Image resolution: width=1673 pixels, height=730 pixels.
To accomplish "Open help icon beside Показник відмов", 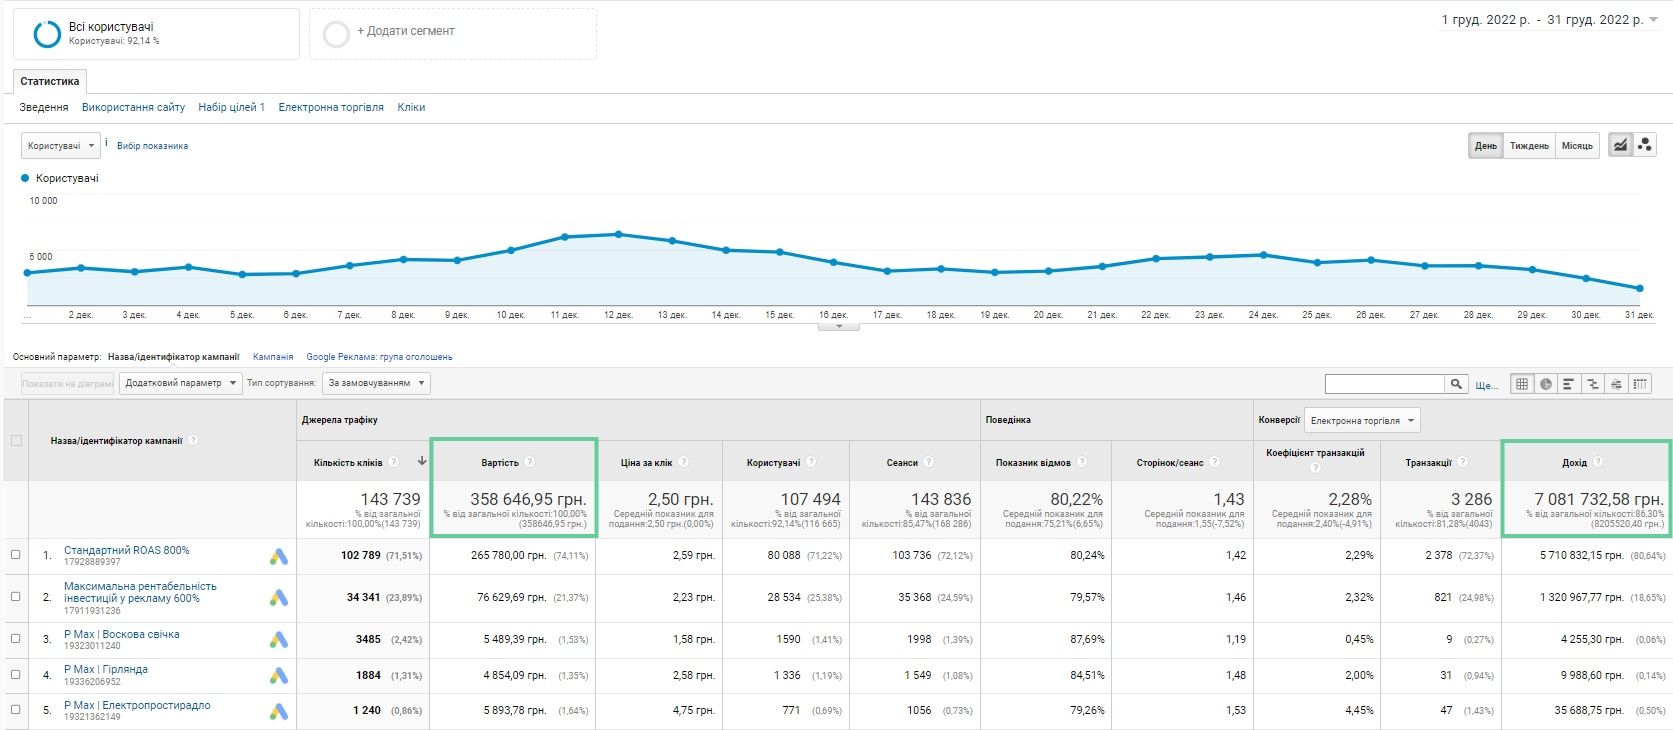I will (x=1081, y=462).
